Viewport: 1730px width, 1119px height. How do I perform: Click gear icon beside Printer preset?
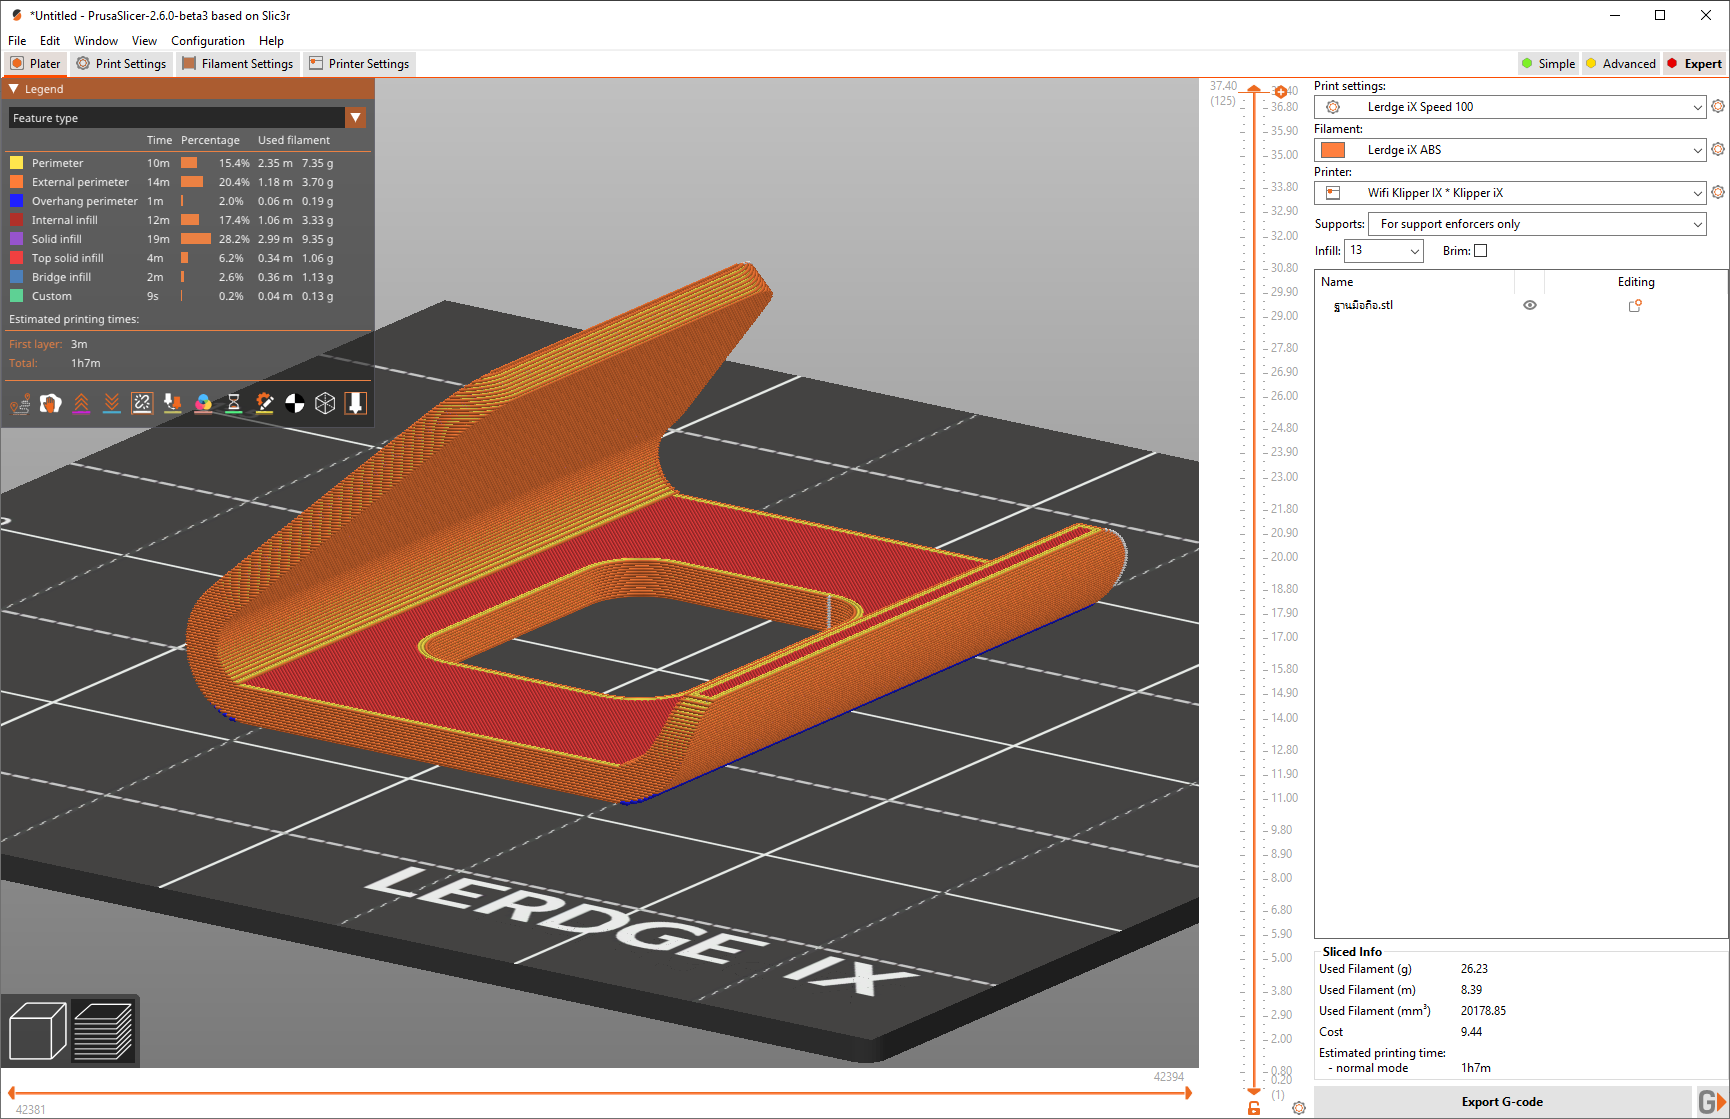click(1718, 192)
